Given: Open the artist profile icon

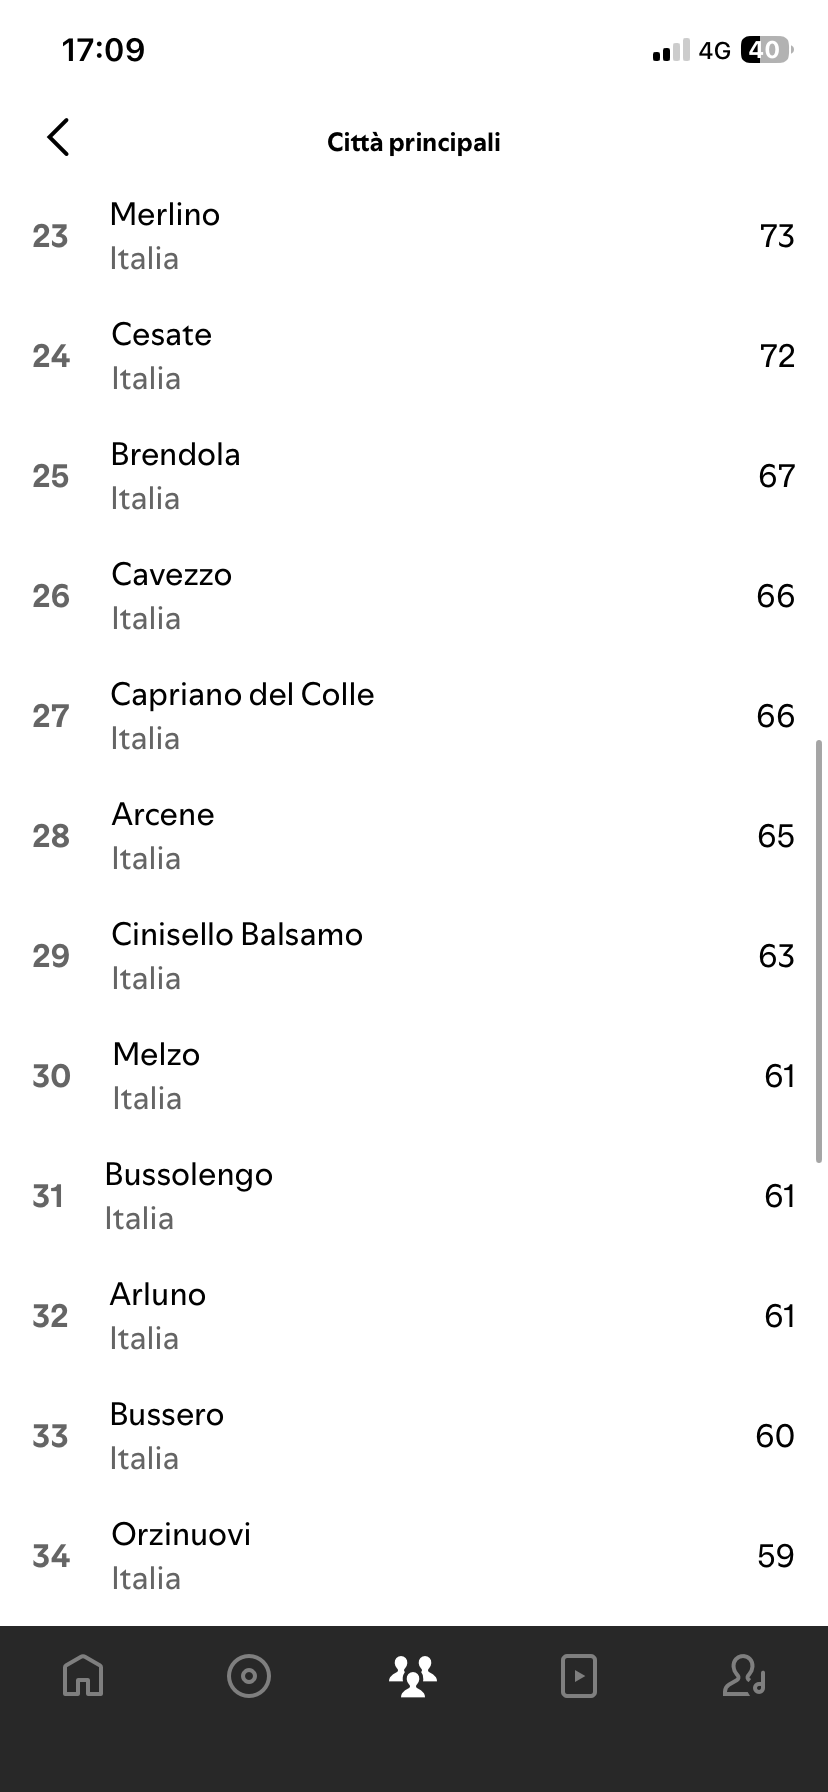Looking at the screenshot, I should [744, 1675].
